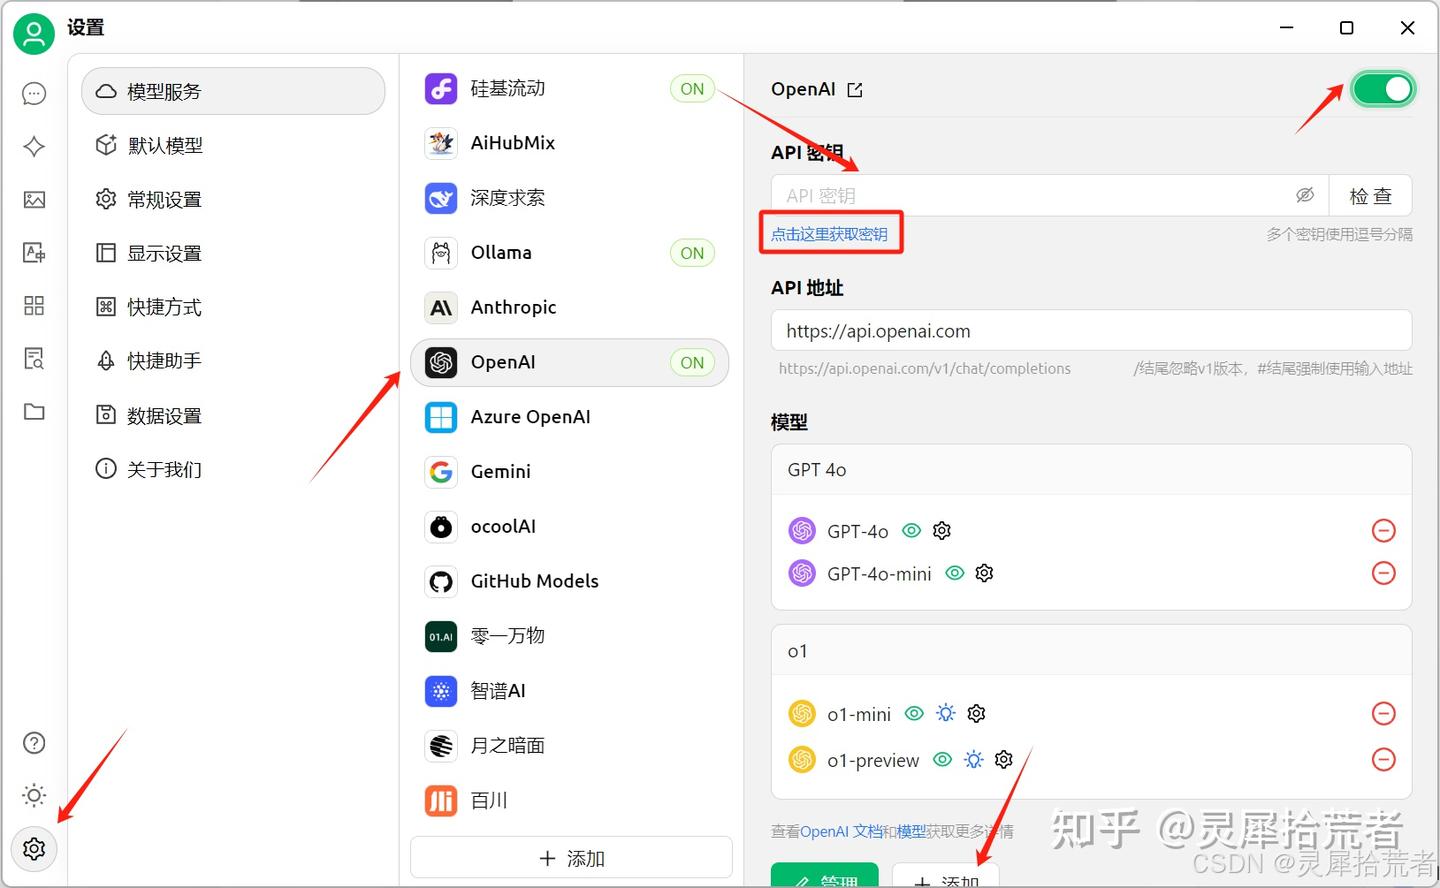The image size is (1440, 888).
Task: Hide the GPT-4o-mini model via eye icon
Action: [954, 573]
